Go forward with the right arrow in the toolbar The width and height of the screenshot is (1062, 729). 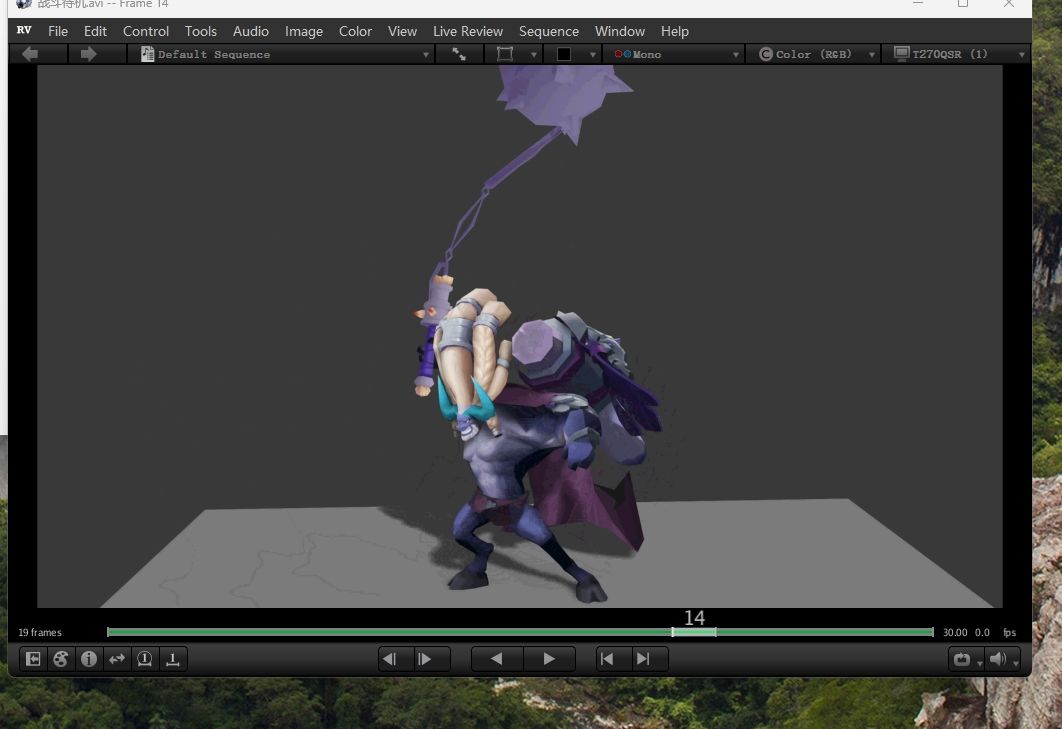(88, 54)
